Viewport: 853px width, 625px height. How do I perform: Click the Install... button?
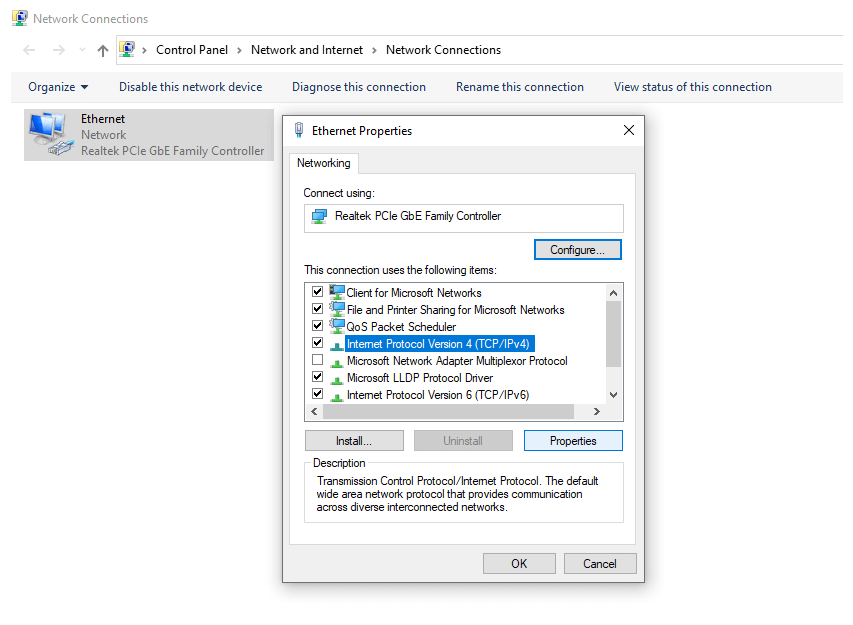point(354,441)
